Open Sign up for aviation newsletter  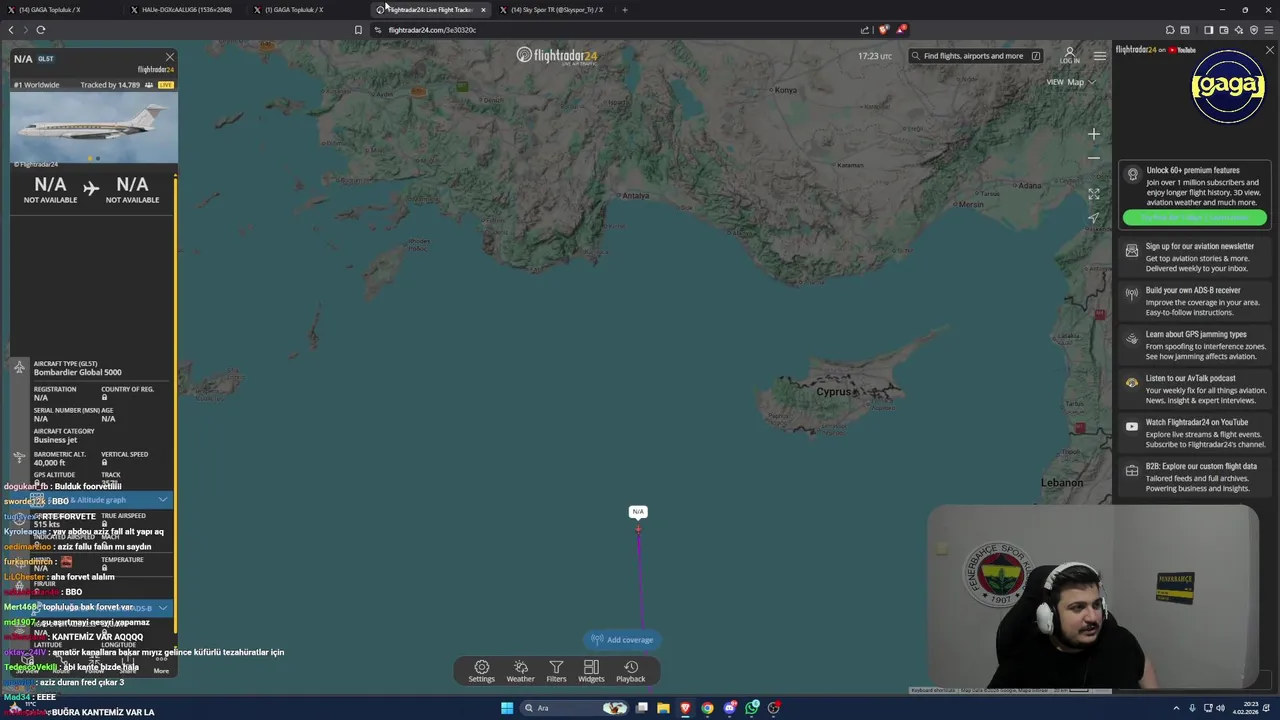pos(1194,257)
